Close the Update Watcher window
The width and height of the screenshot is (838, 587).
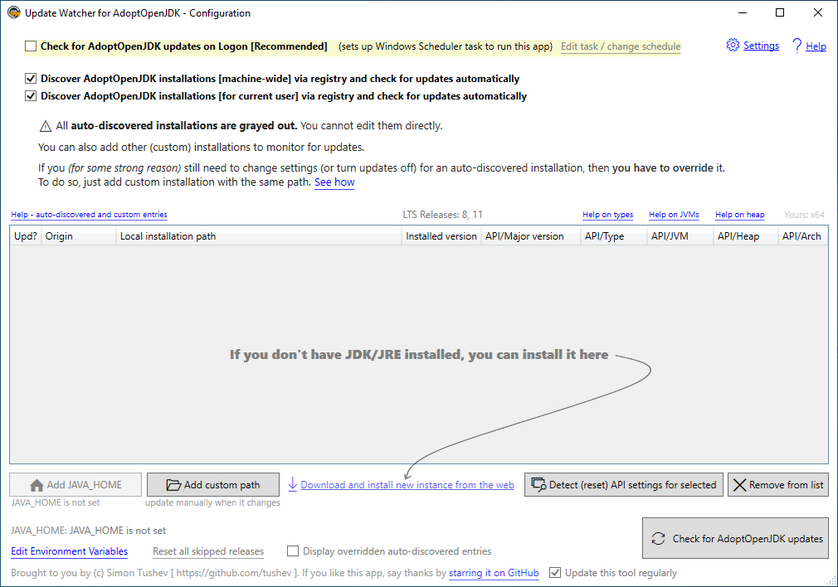pyautogui.click(x=818, y=12)
